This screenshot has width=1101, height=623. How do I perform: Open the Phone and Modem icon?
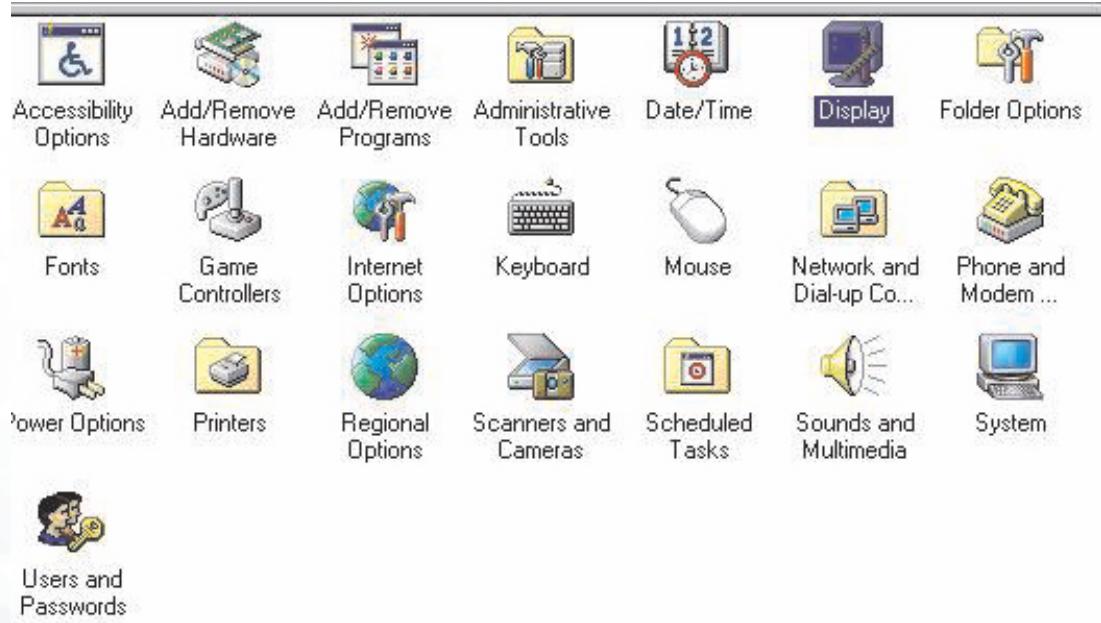[x=1010, y=209]
